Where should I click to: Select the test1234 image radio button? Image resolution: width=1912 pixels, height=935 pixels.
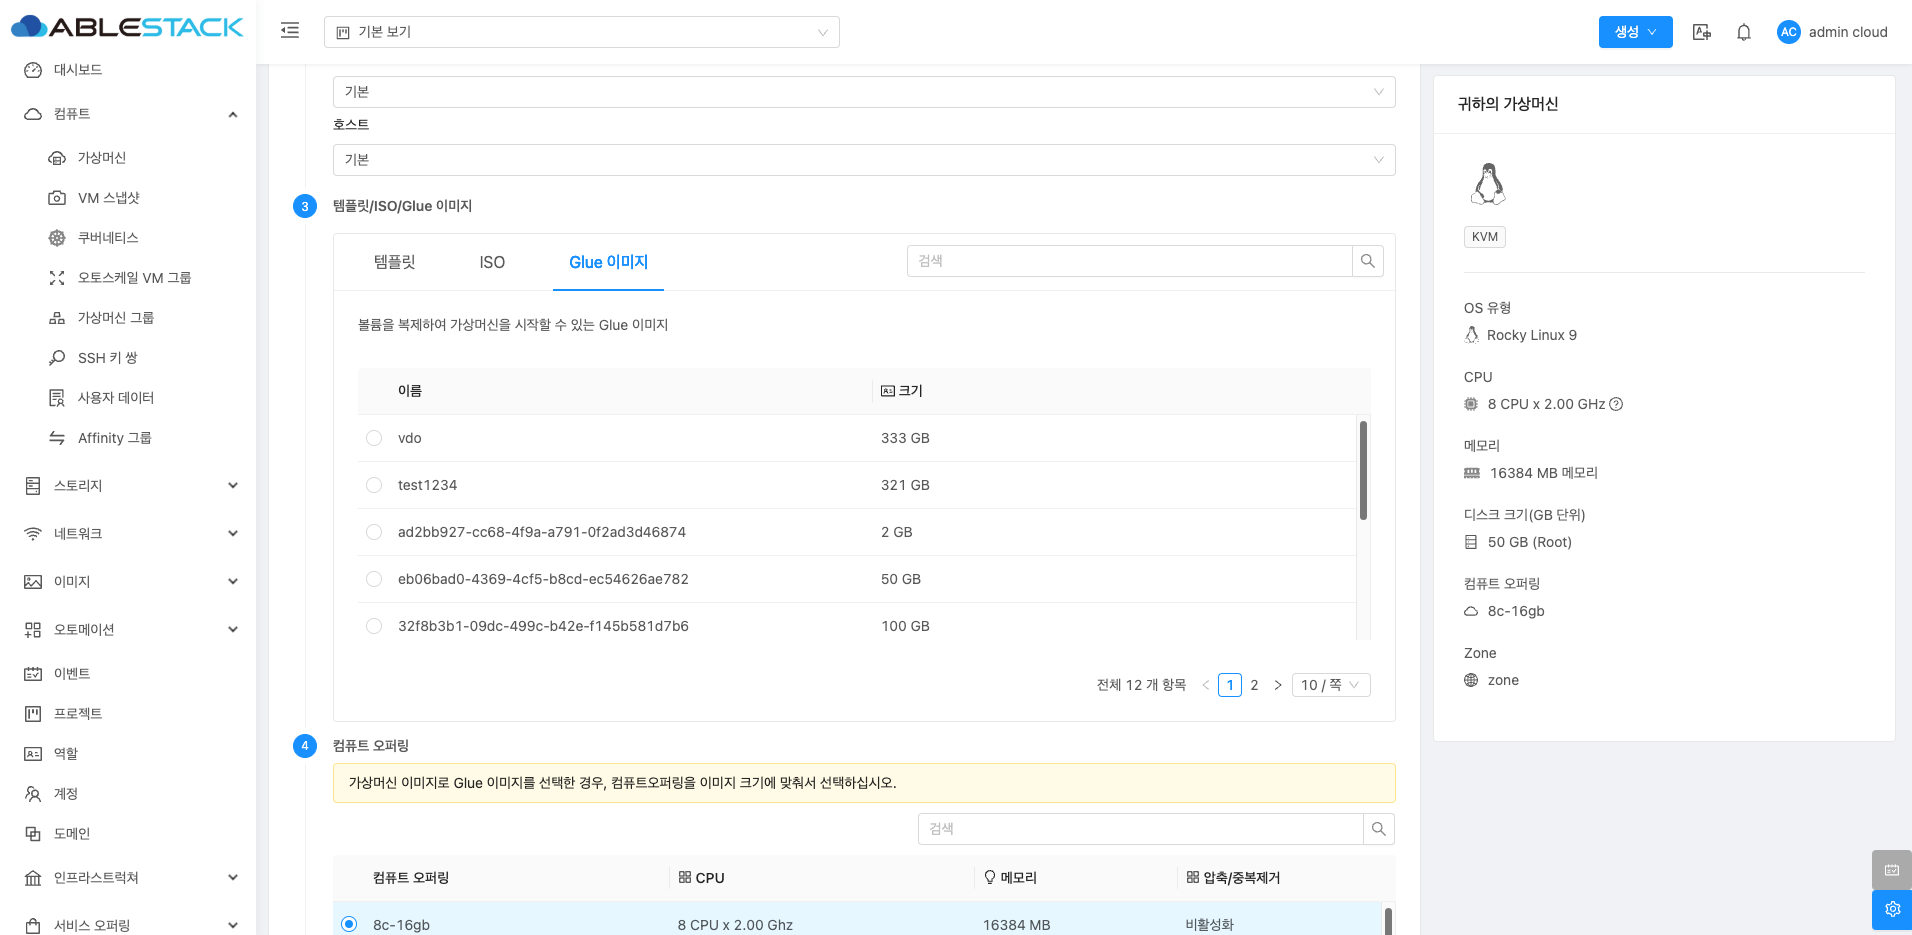point(374,485)
